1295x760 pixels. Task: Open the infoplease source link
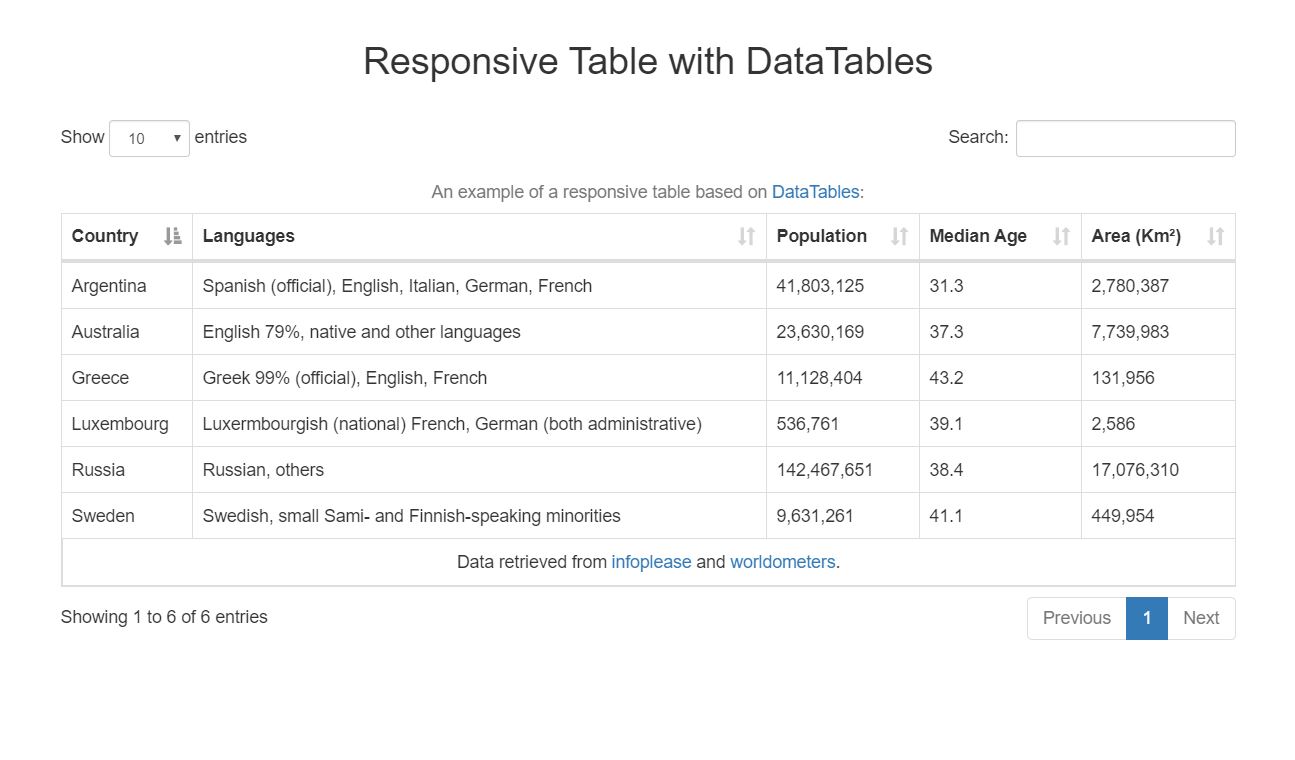651,562
